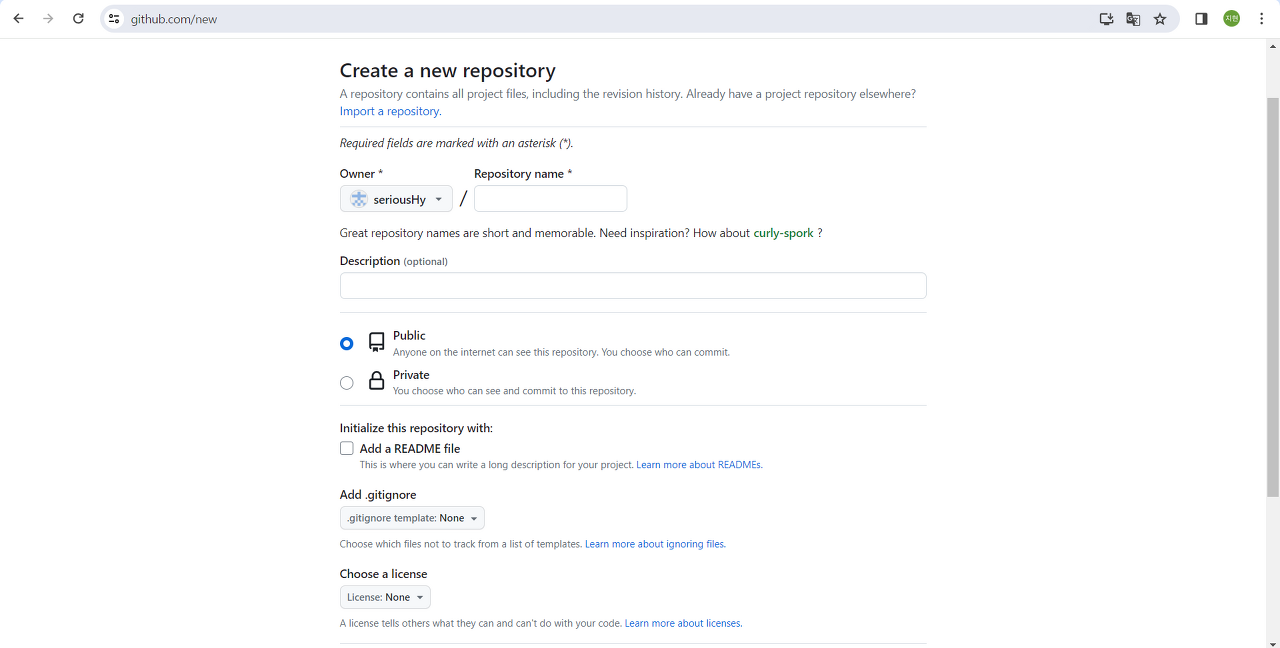
Task: Bookmark this page with the star icon
Action: [1160, 19]
